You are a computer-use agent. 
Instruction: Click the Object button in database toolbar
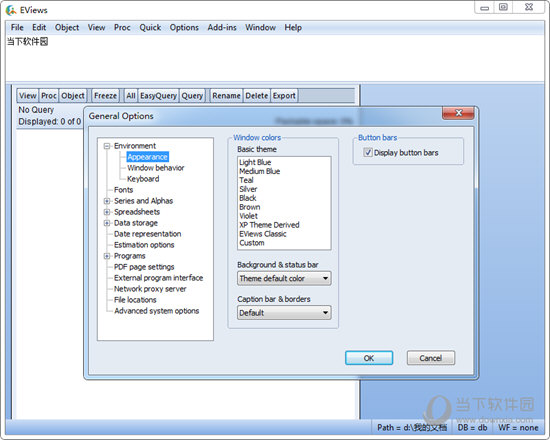73,95
